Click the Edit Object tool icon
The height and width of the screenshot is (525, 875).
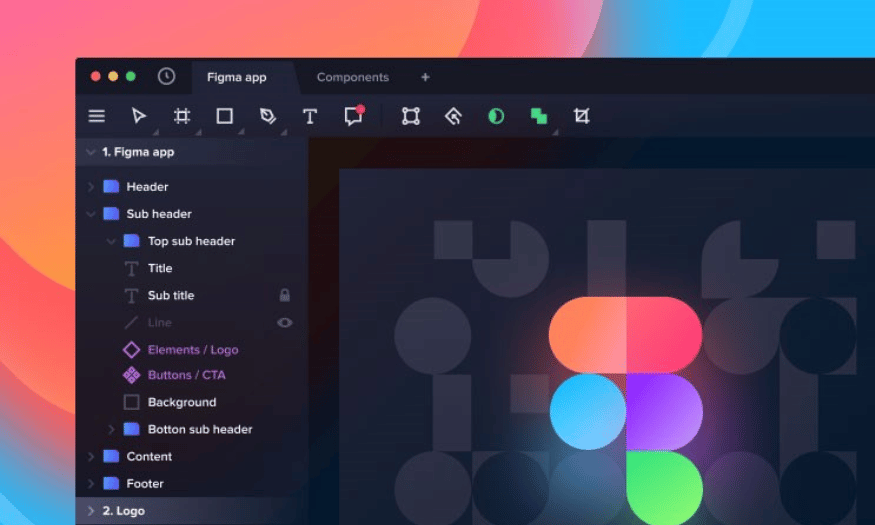[x=411, y=116]
